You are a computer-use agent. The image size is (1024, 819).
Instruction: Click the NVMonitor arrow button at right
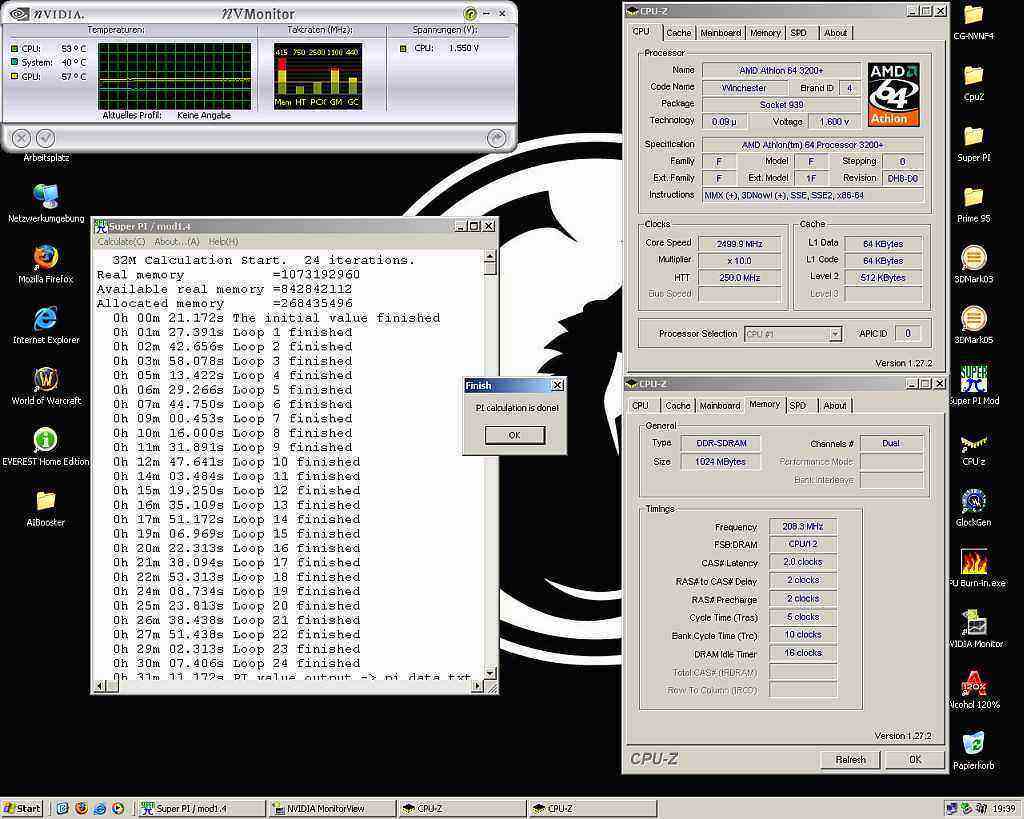point(496,138)
